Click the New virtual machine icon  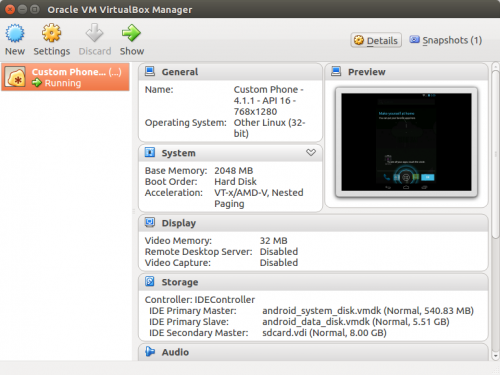click(x=15, y=33)
